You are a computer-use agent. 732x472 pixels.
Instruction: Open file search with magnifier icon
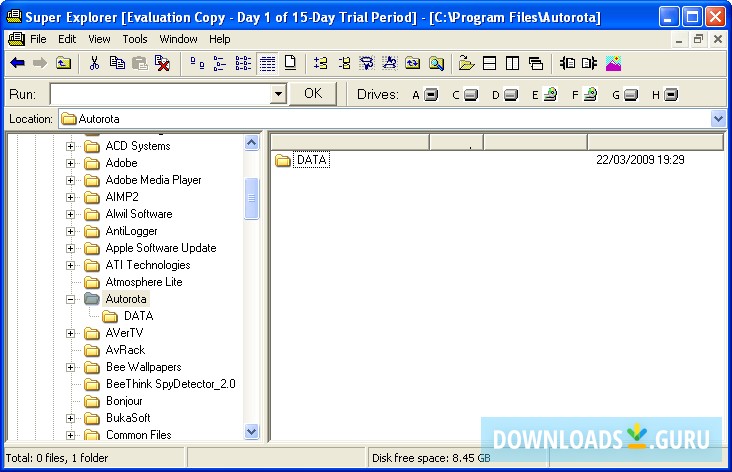pos(436,63)
